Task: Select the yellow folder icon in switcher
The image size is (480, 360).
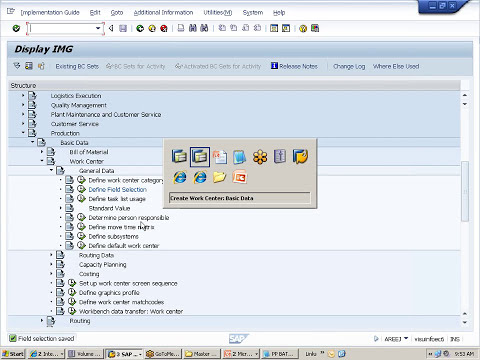Action: click(219, 177)
